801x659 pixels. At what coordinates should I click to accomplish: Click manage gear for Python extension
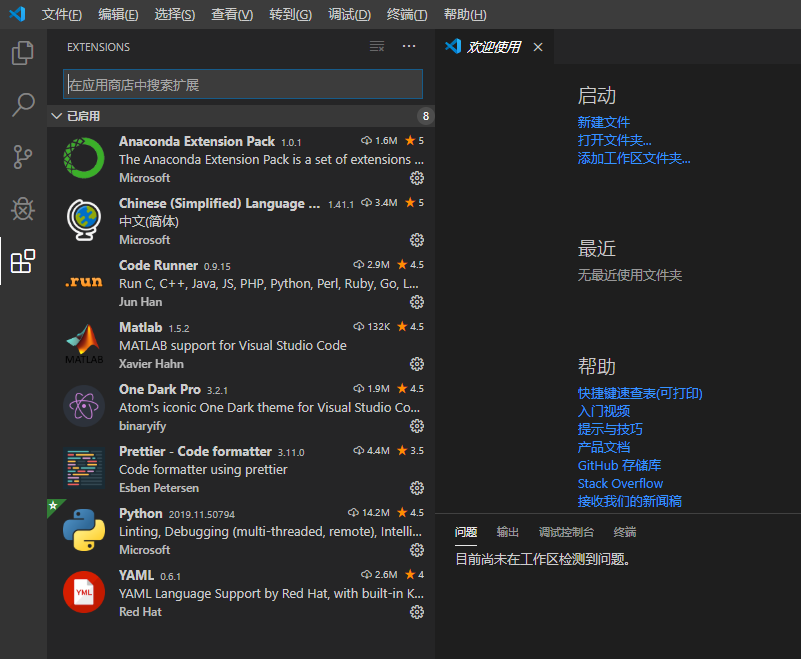pyautogui.click(x=417, y=550)
